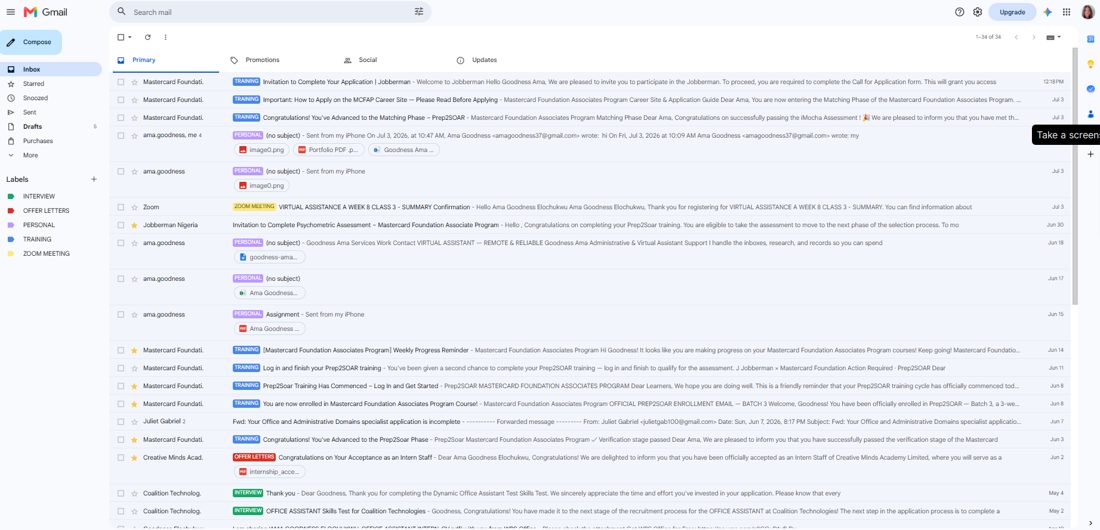Open Google Calendar side panel icon
Screen dimensions: 1100x530
1090,39
